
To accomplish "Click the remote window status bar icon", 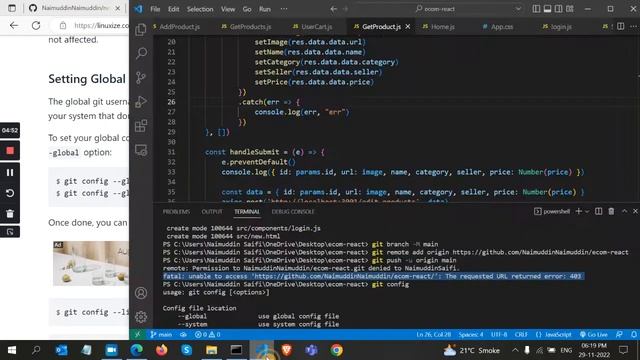I will coord(138,334).
